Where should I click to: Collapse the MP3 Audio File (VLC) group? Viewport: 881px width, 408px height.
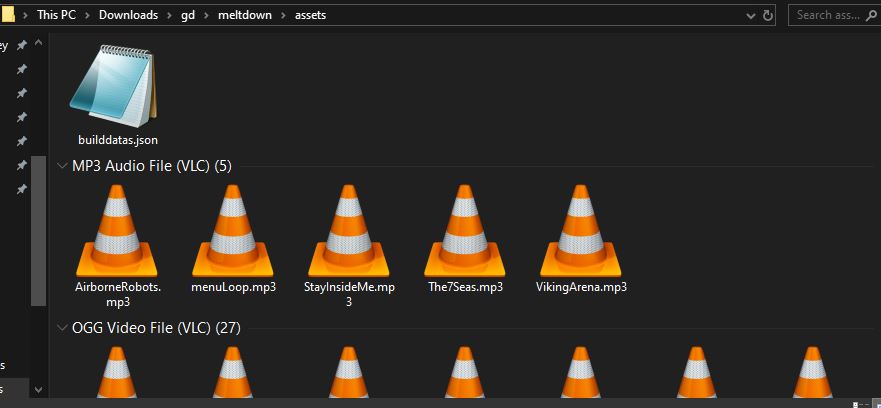[x=62, y=166]
